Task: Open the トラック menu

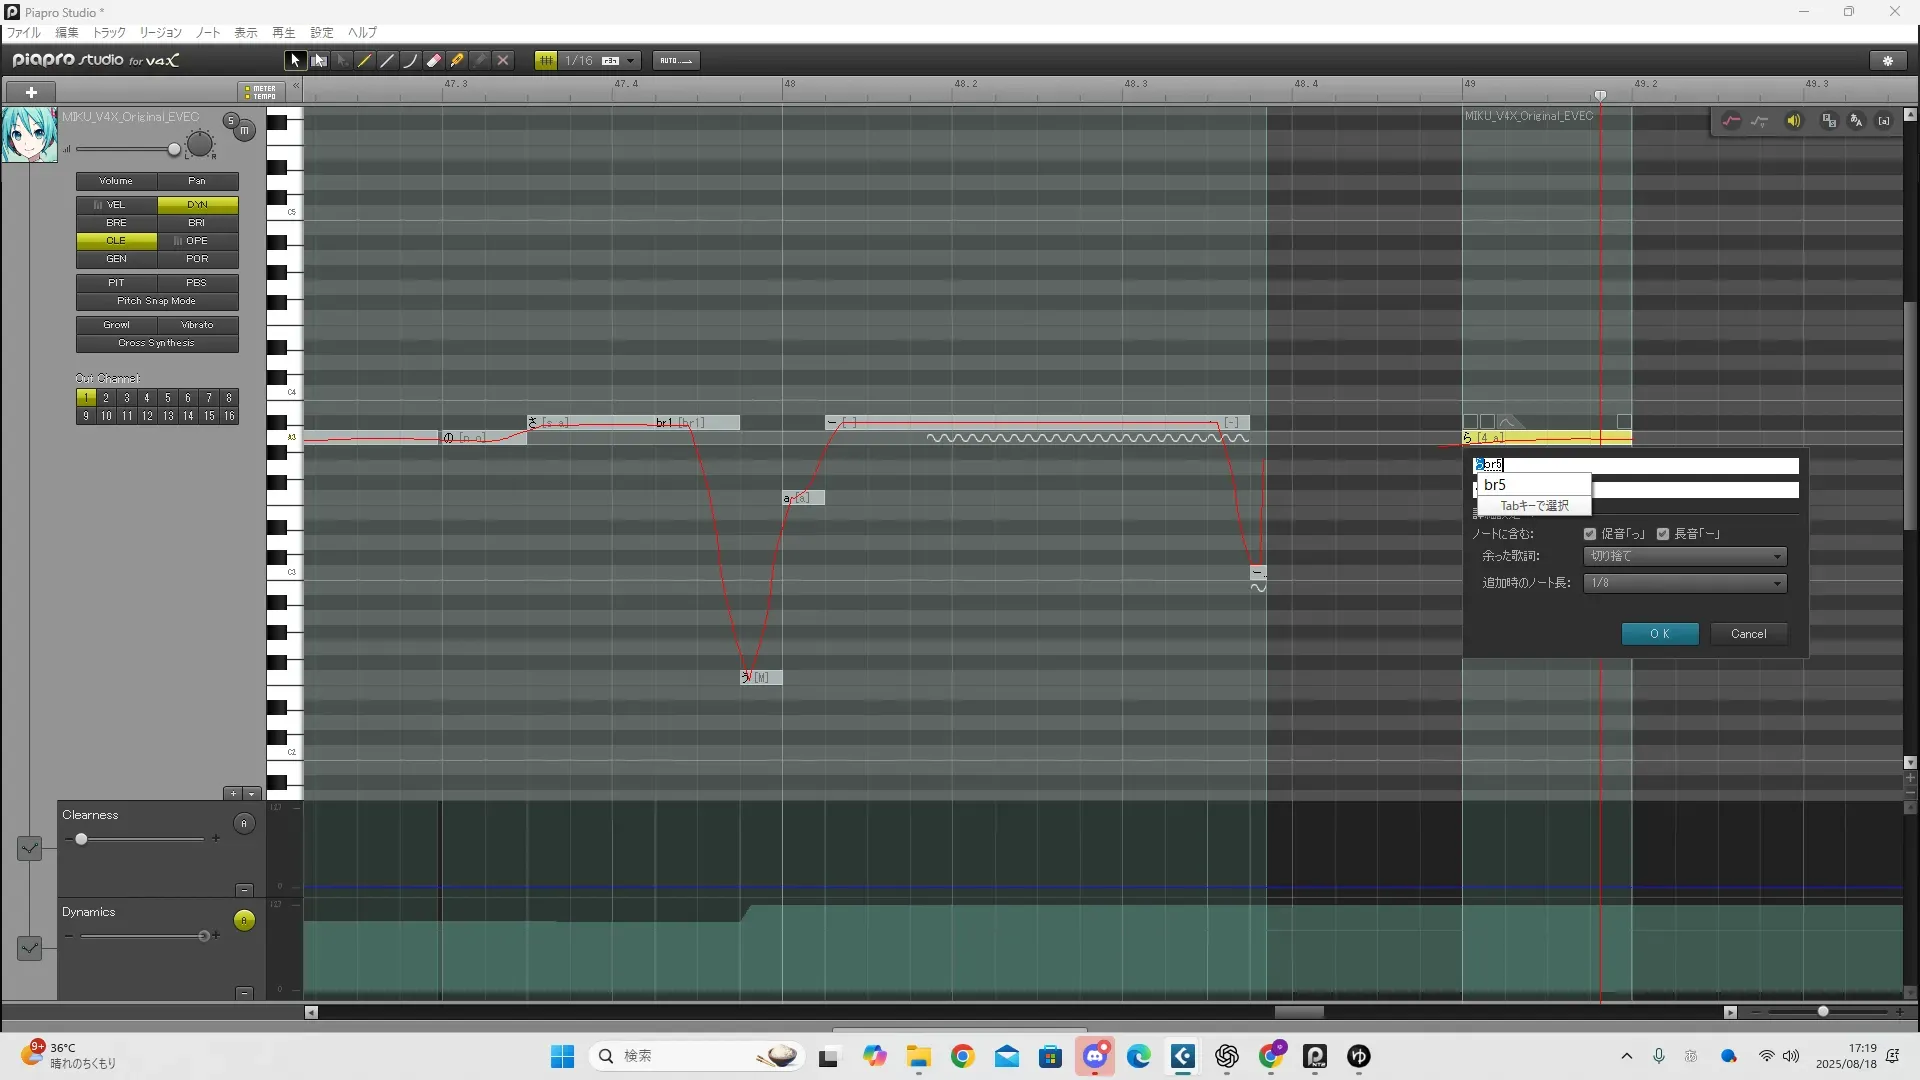Action: 109,33
